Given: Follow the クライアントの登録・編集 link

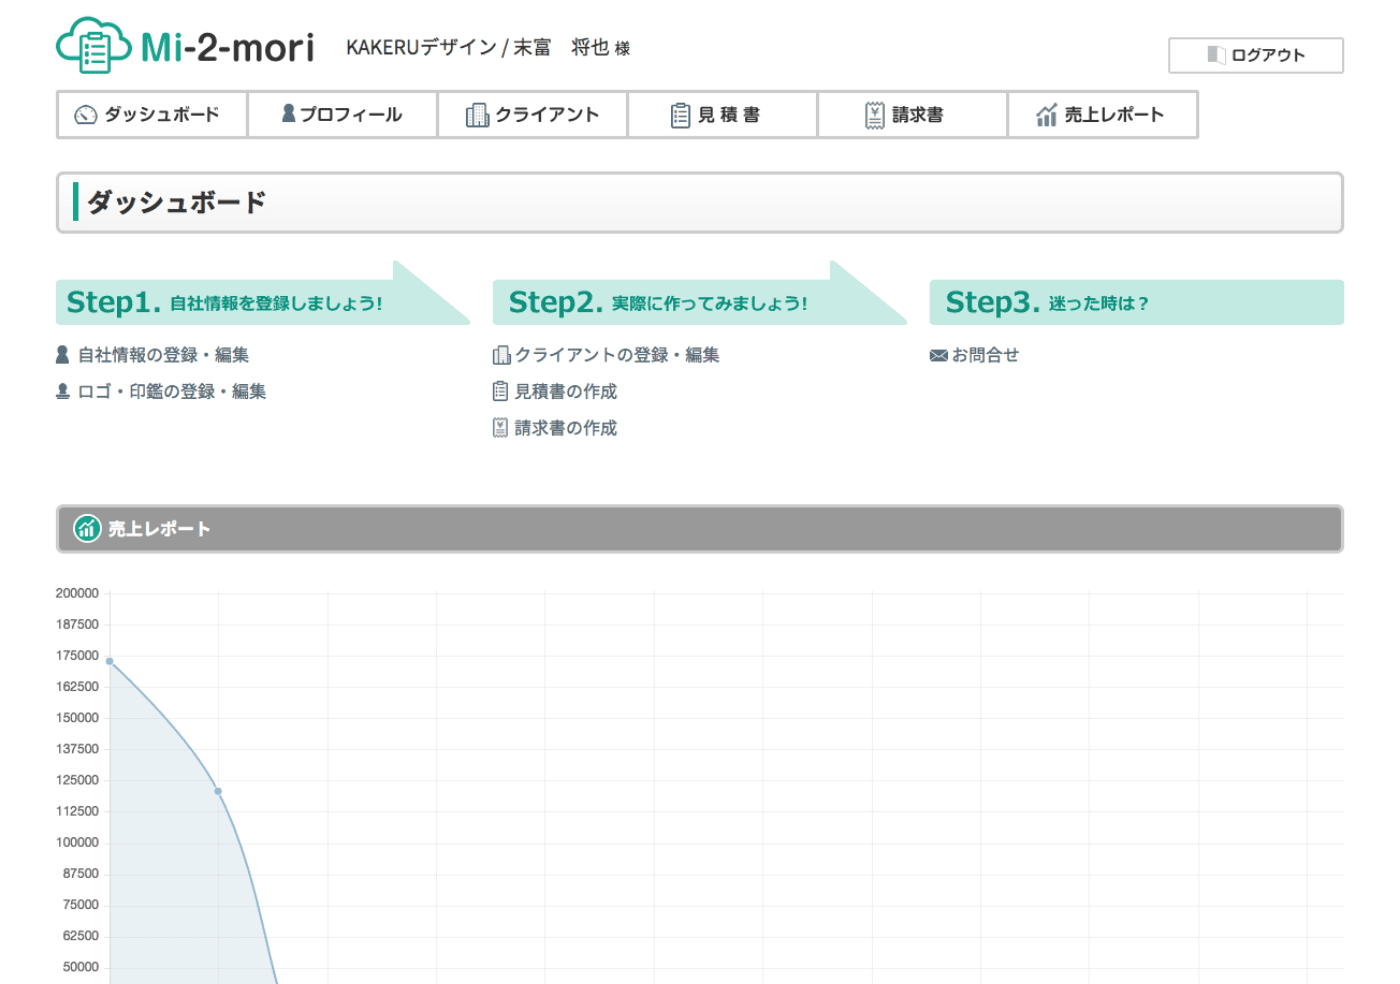Looking at the screenshot, I should (617, 355).
